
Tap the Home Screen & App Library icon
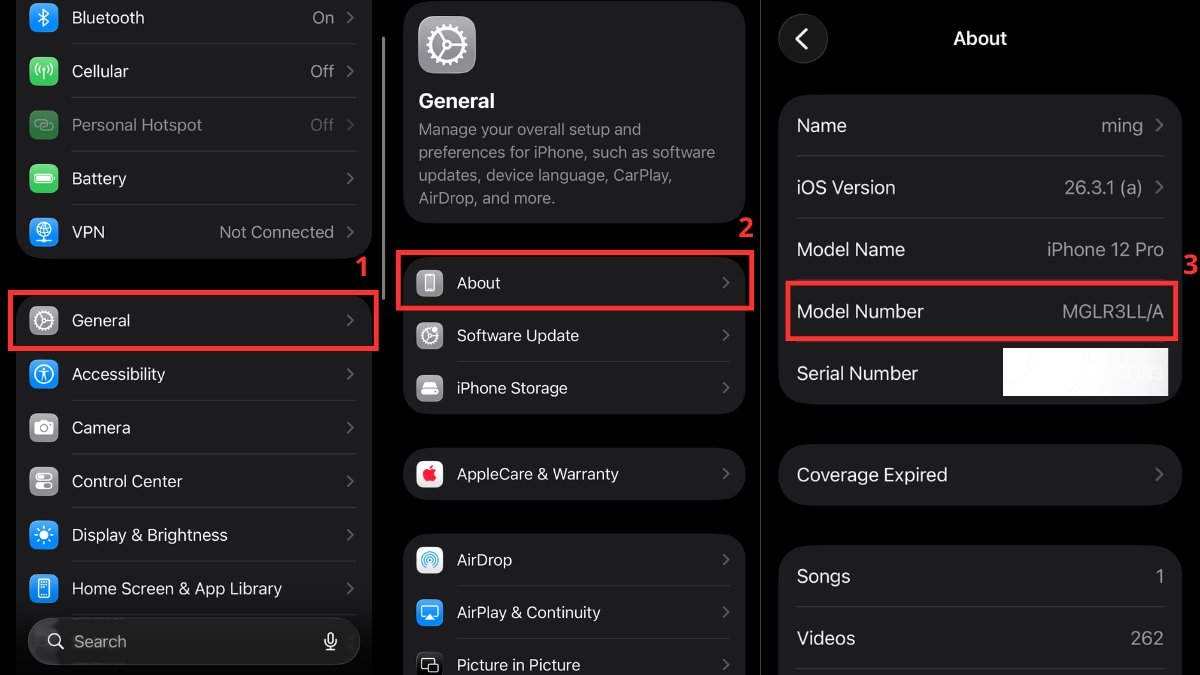[44, 588]
